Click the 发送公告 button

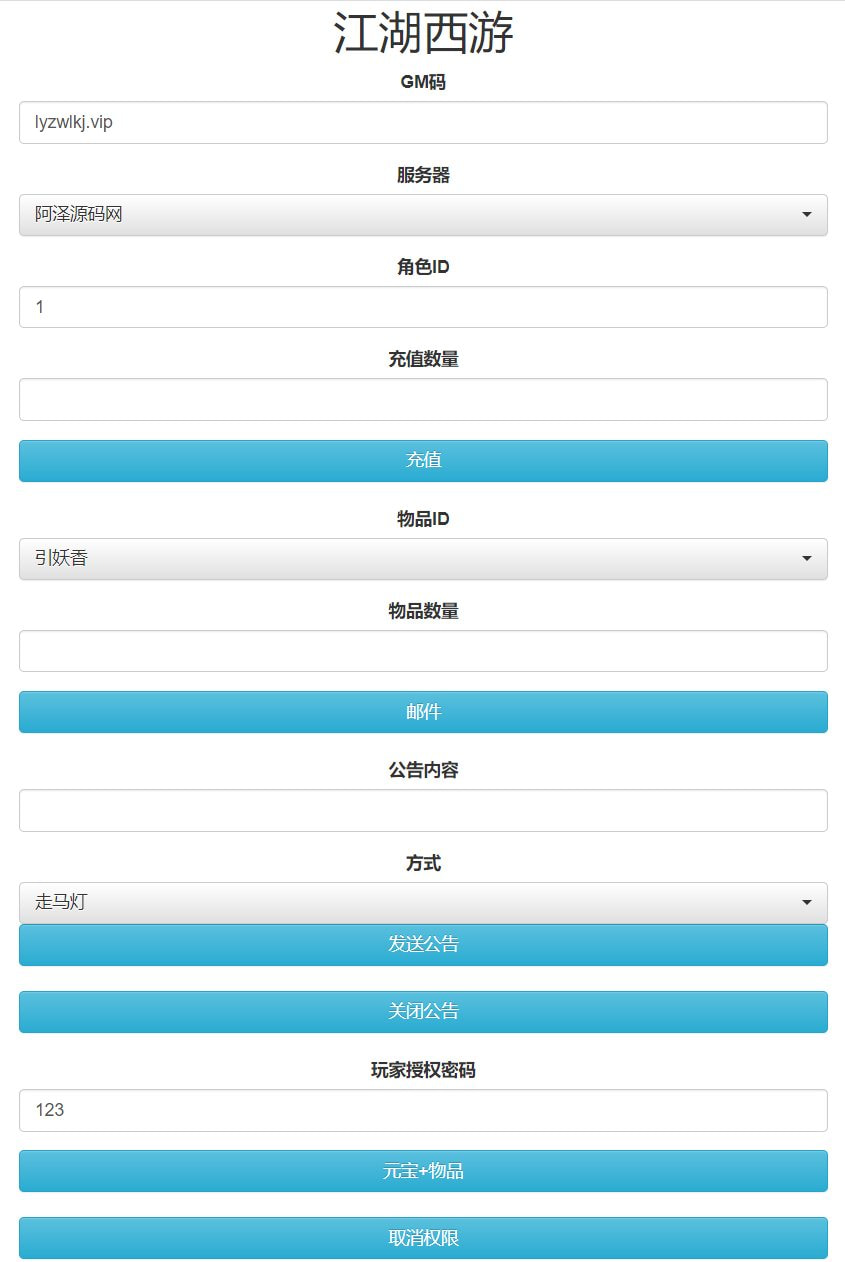point(423,944)
